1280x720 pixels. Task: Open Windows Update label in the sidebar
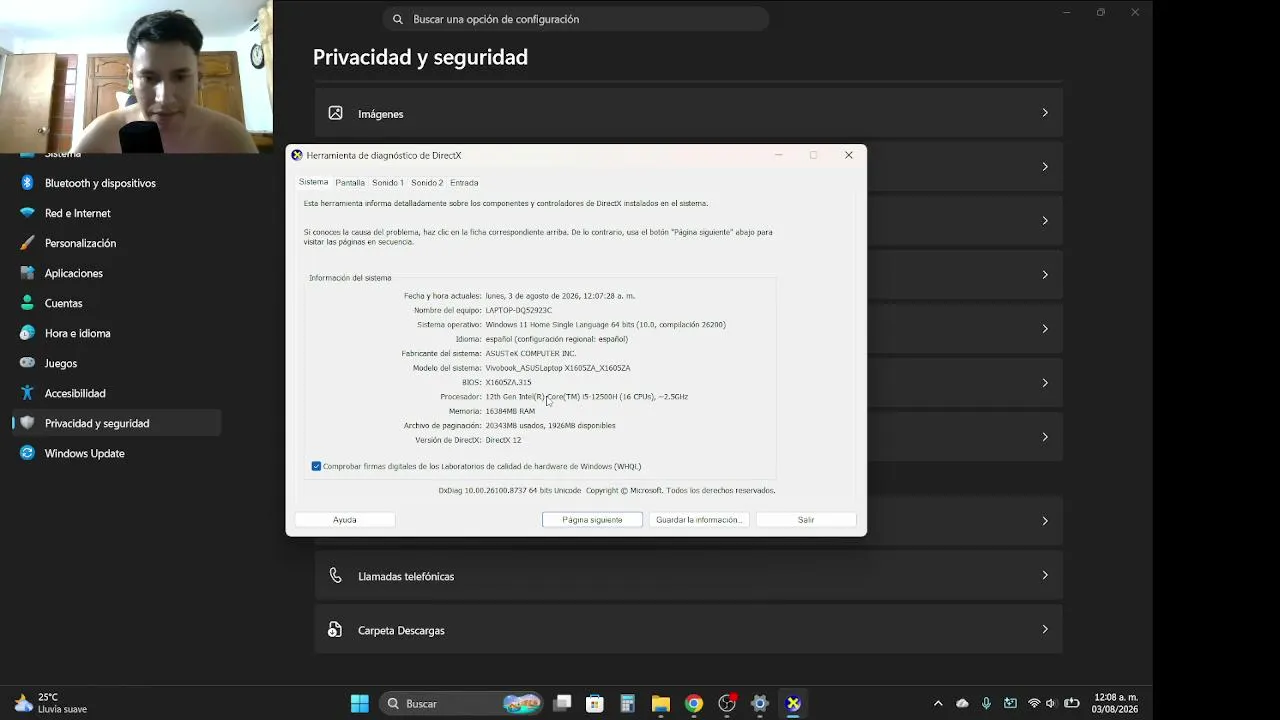[85, 453]
